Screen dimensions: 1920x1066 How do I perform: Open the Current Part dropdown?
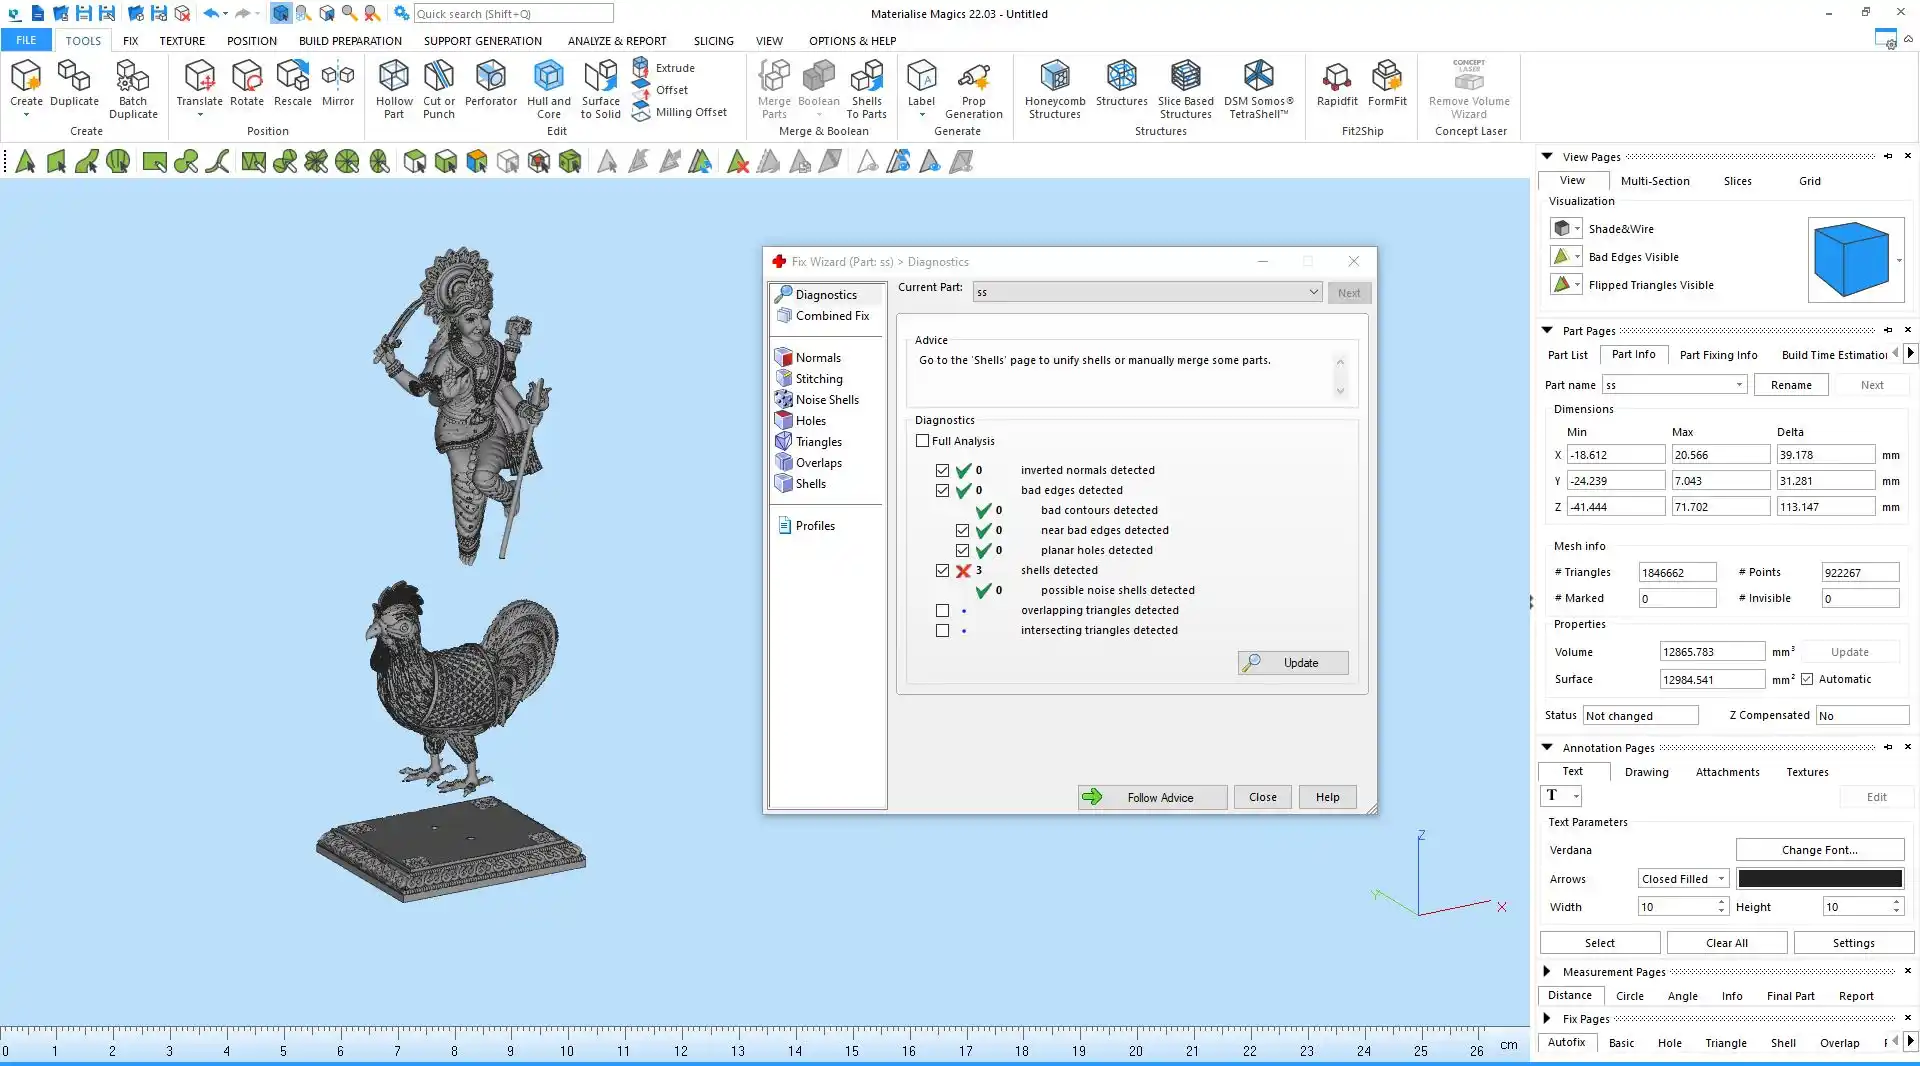pyautogui.click(x=1313, y=292)
